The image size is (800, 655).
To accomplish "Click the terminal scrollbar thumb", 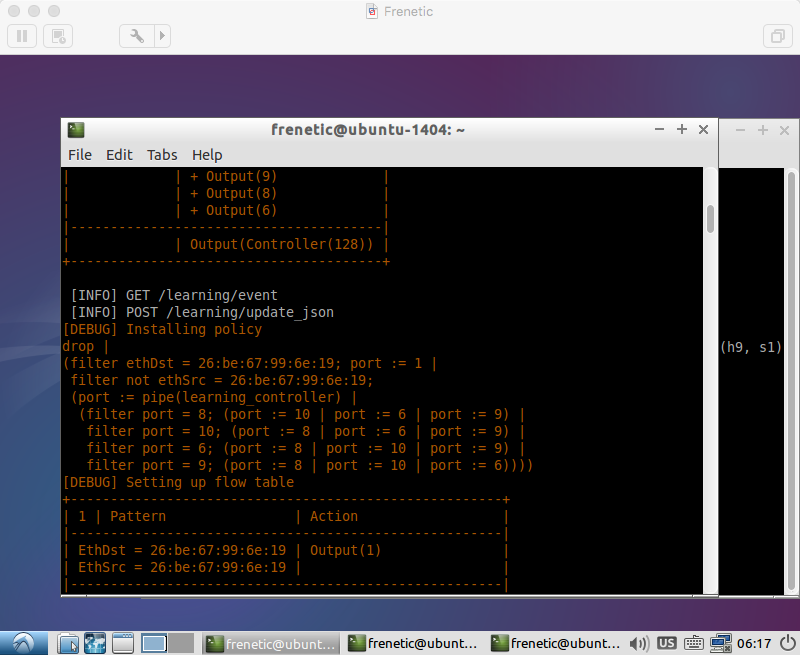I will (710, 218).
